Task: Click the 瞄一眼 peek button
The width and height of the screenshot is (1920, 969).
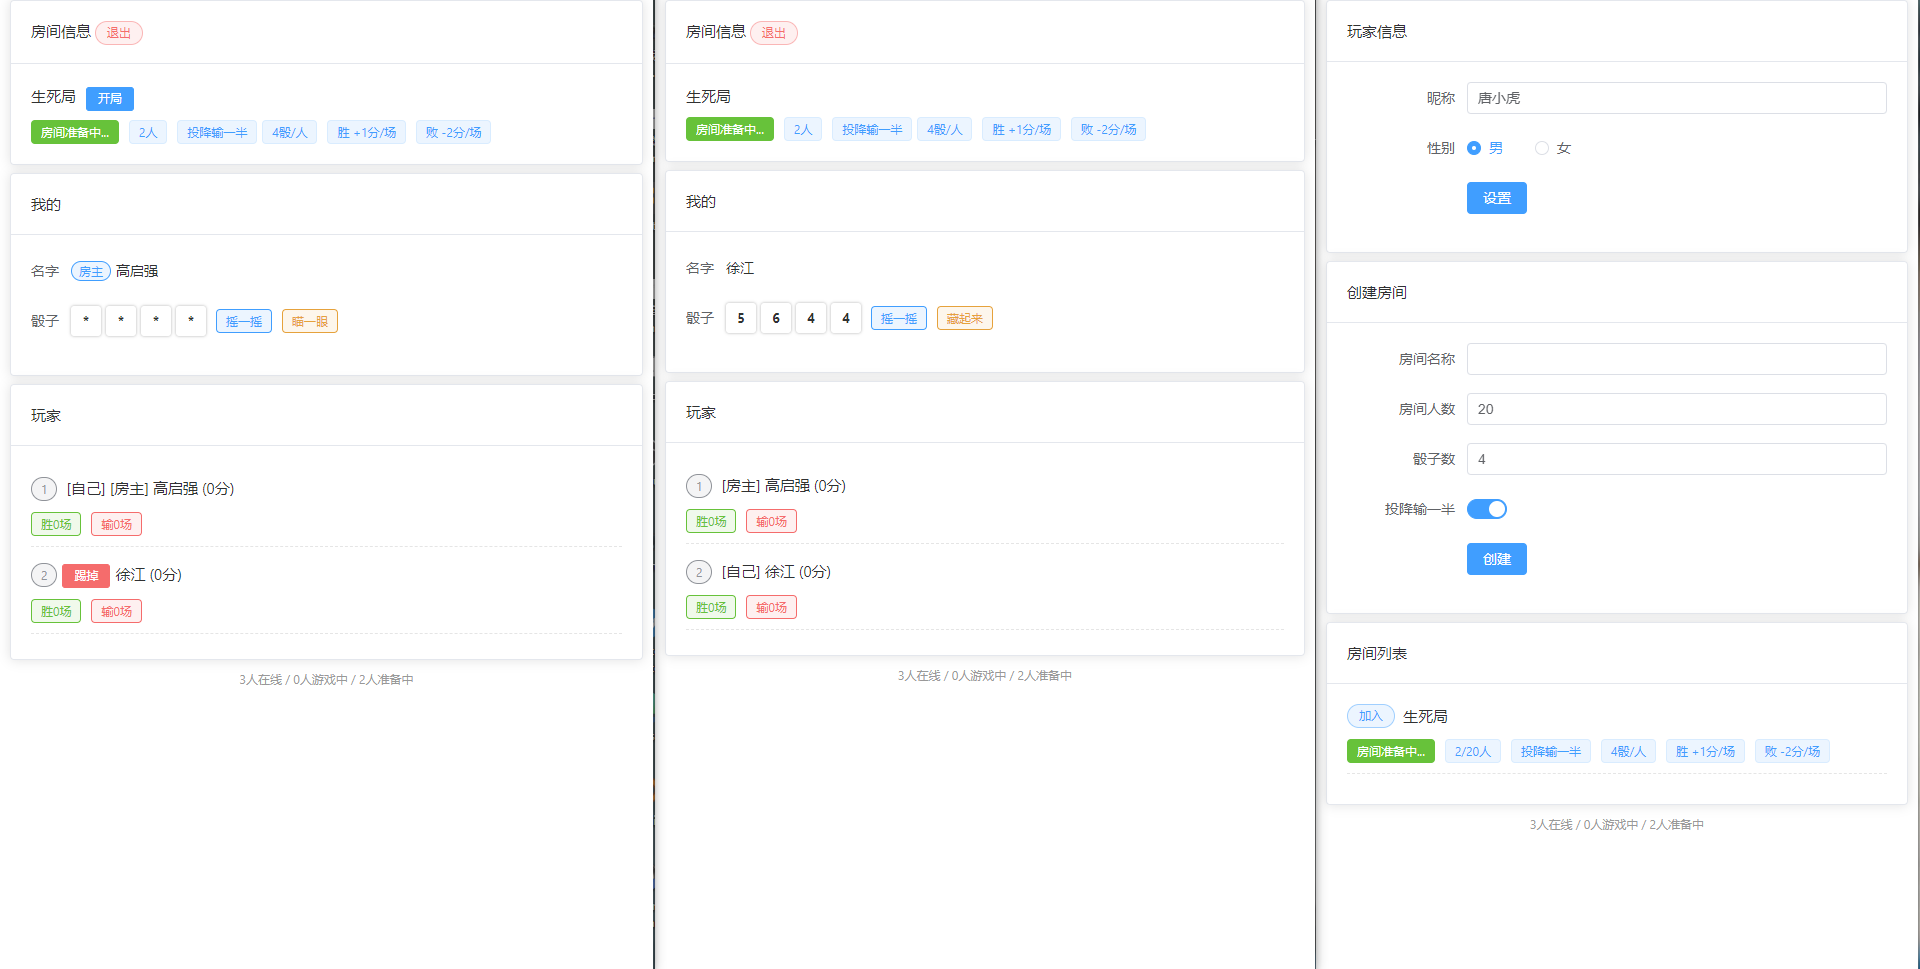Action: pyautogui.click(x=309, y=321)
